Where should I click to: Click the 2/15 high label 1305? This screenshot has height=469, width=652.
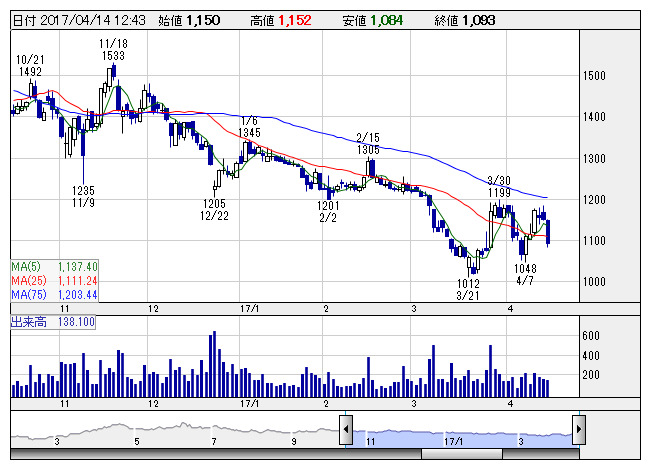click(x=369, y=148)
